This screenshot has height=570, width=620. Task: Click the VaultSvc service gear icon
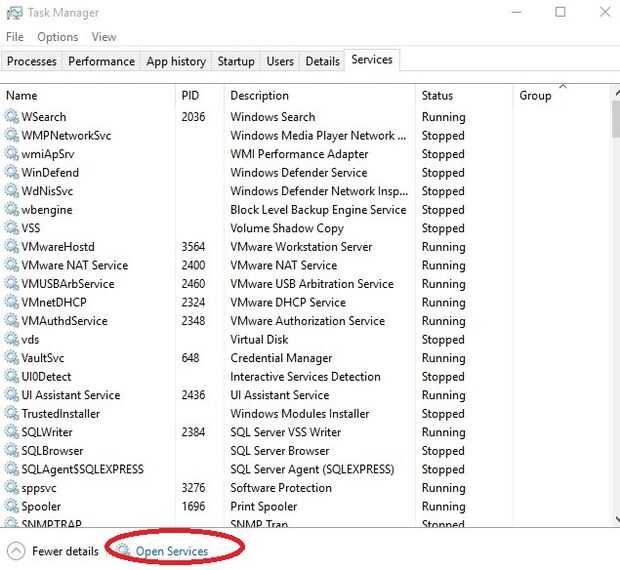coord(12,358)
